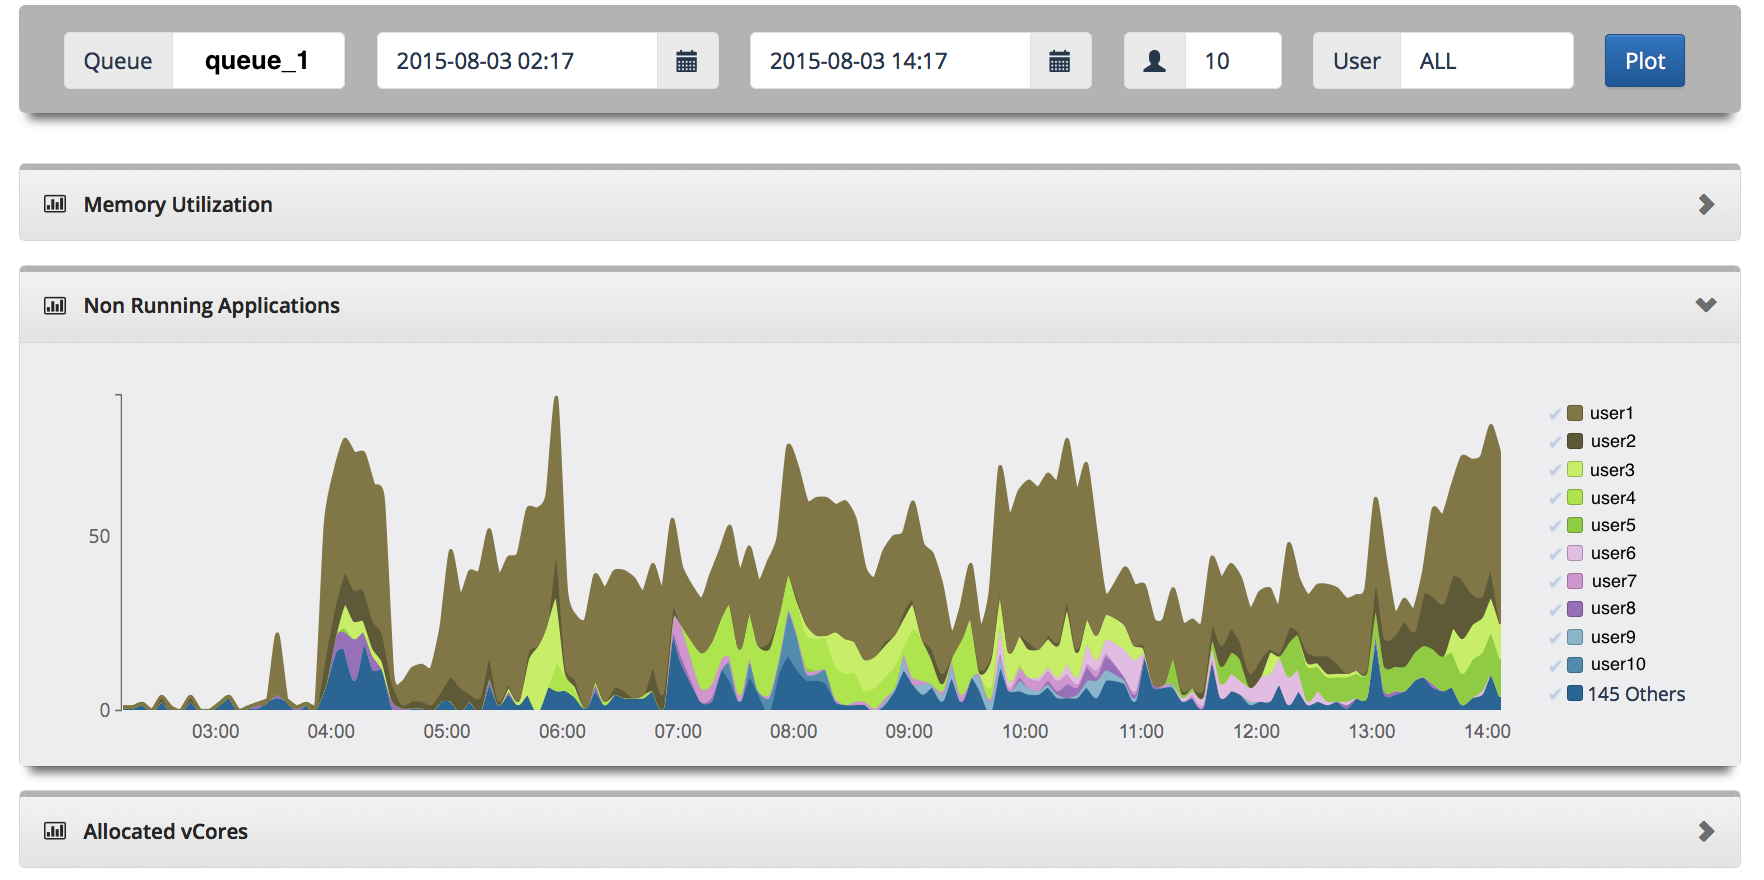Image resolution: width=1764 pixels, height=880 pixels.
Task: Click the user1 legend color swatch
Action: 1575,413
